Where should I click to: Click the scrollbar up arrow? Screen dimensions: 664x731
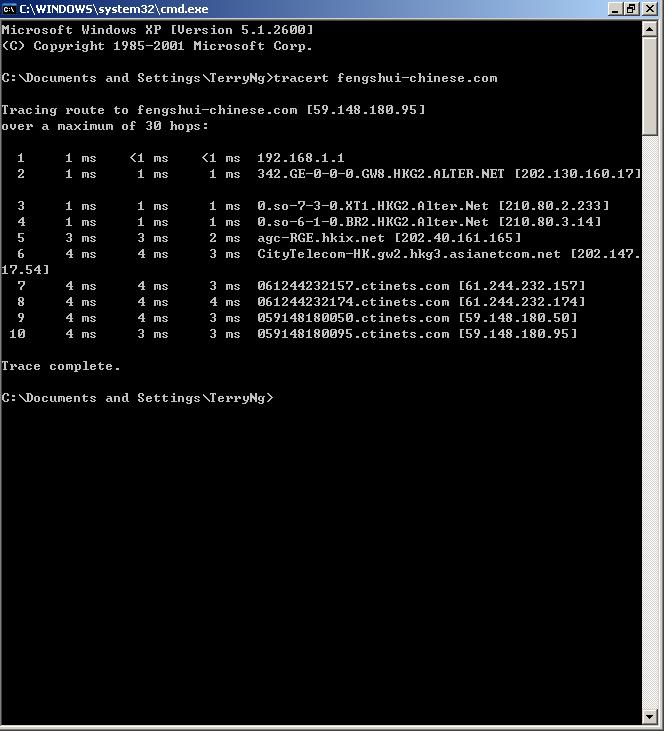[649, 29]
